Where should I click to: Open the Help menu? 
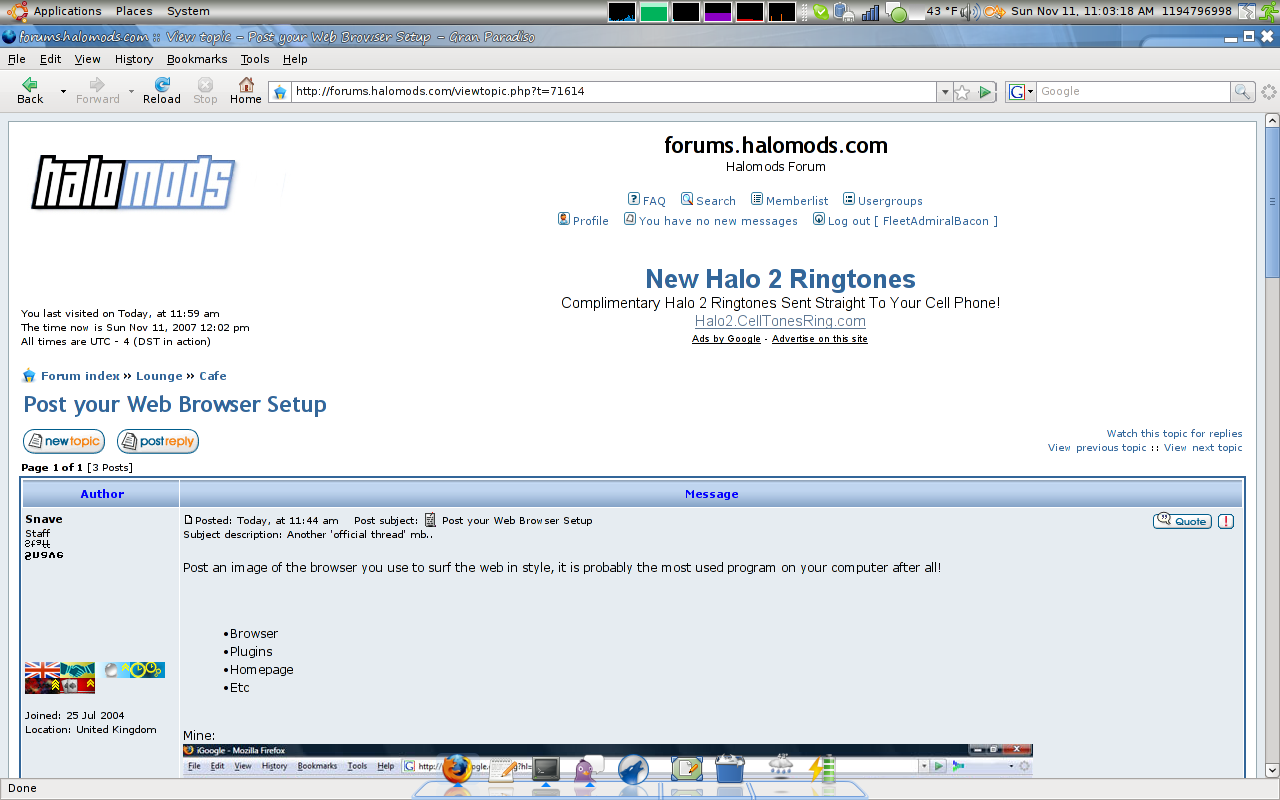[x=295, y=59]
